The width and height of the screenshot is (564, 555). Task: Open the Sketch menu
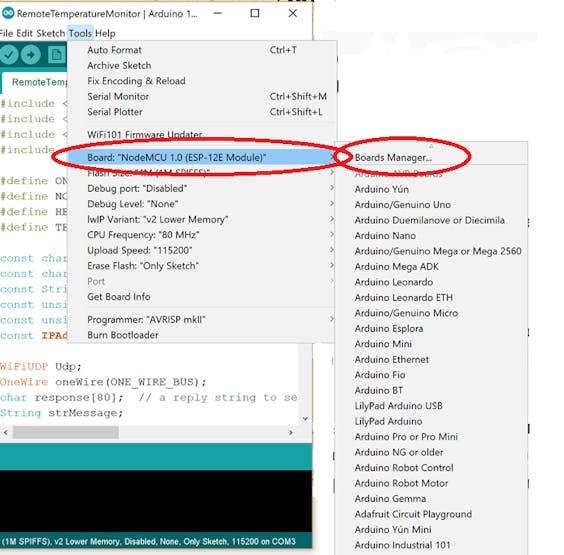(x=50, y=33)
